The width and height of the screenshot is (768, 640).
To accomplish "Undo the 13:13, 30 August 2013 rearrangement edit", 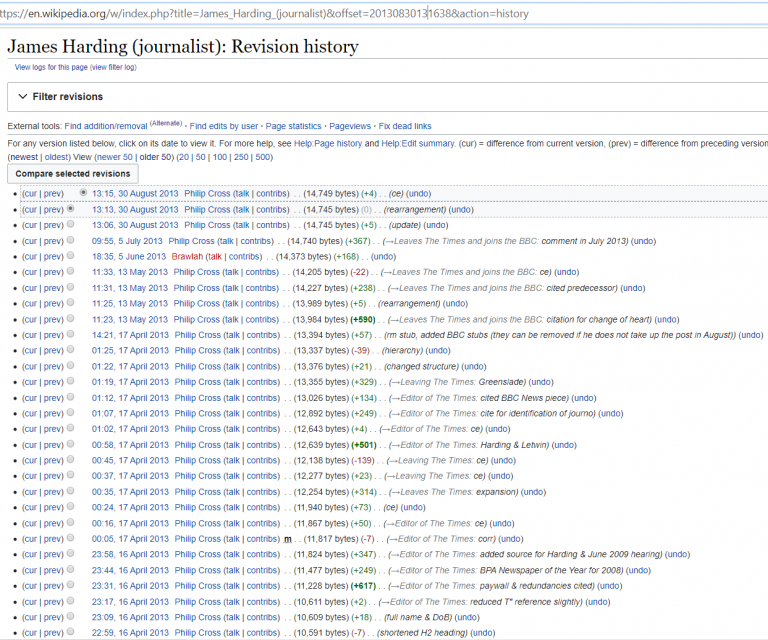I will [461, 210].
